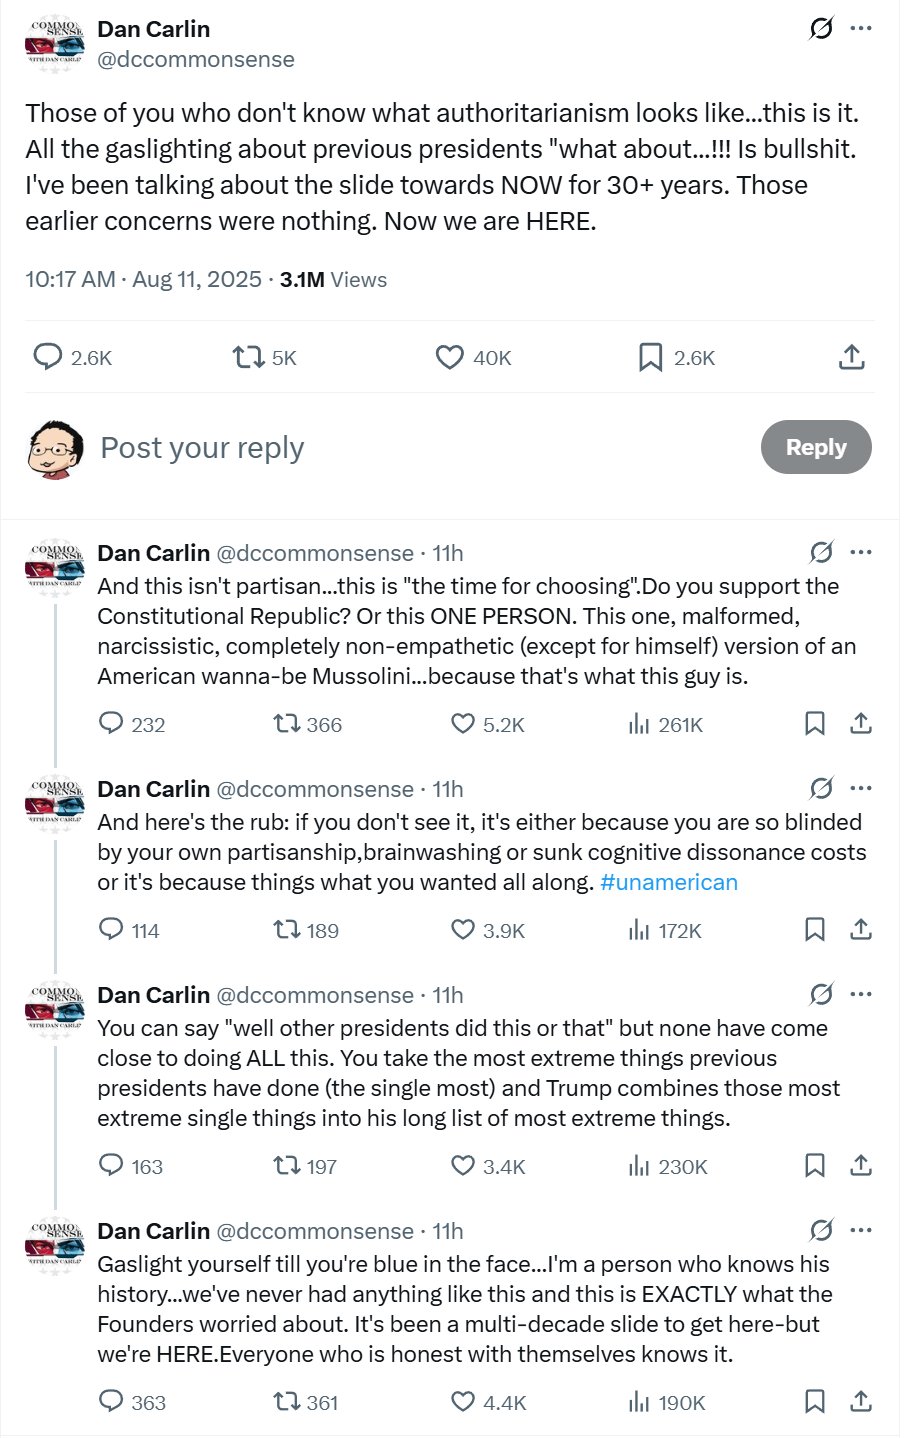Viewport: 907px width, 1438px height.
Task: Like the reply with 4.4K likes
Action: point(463,1402)
